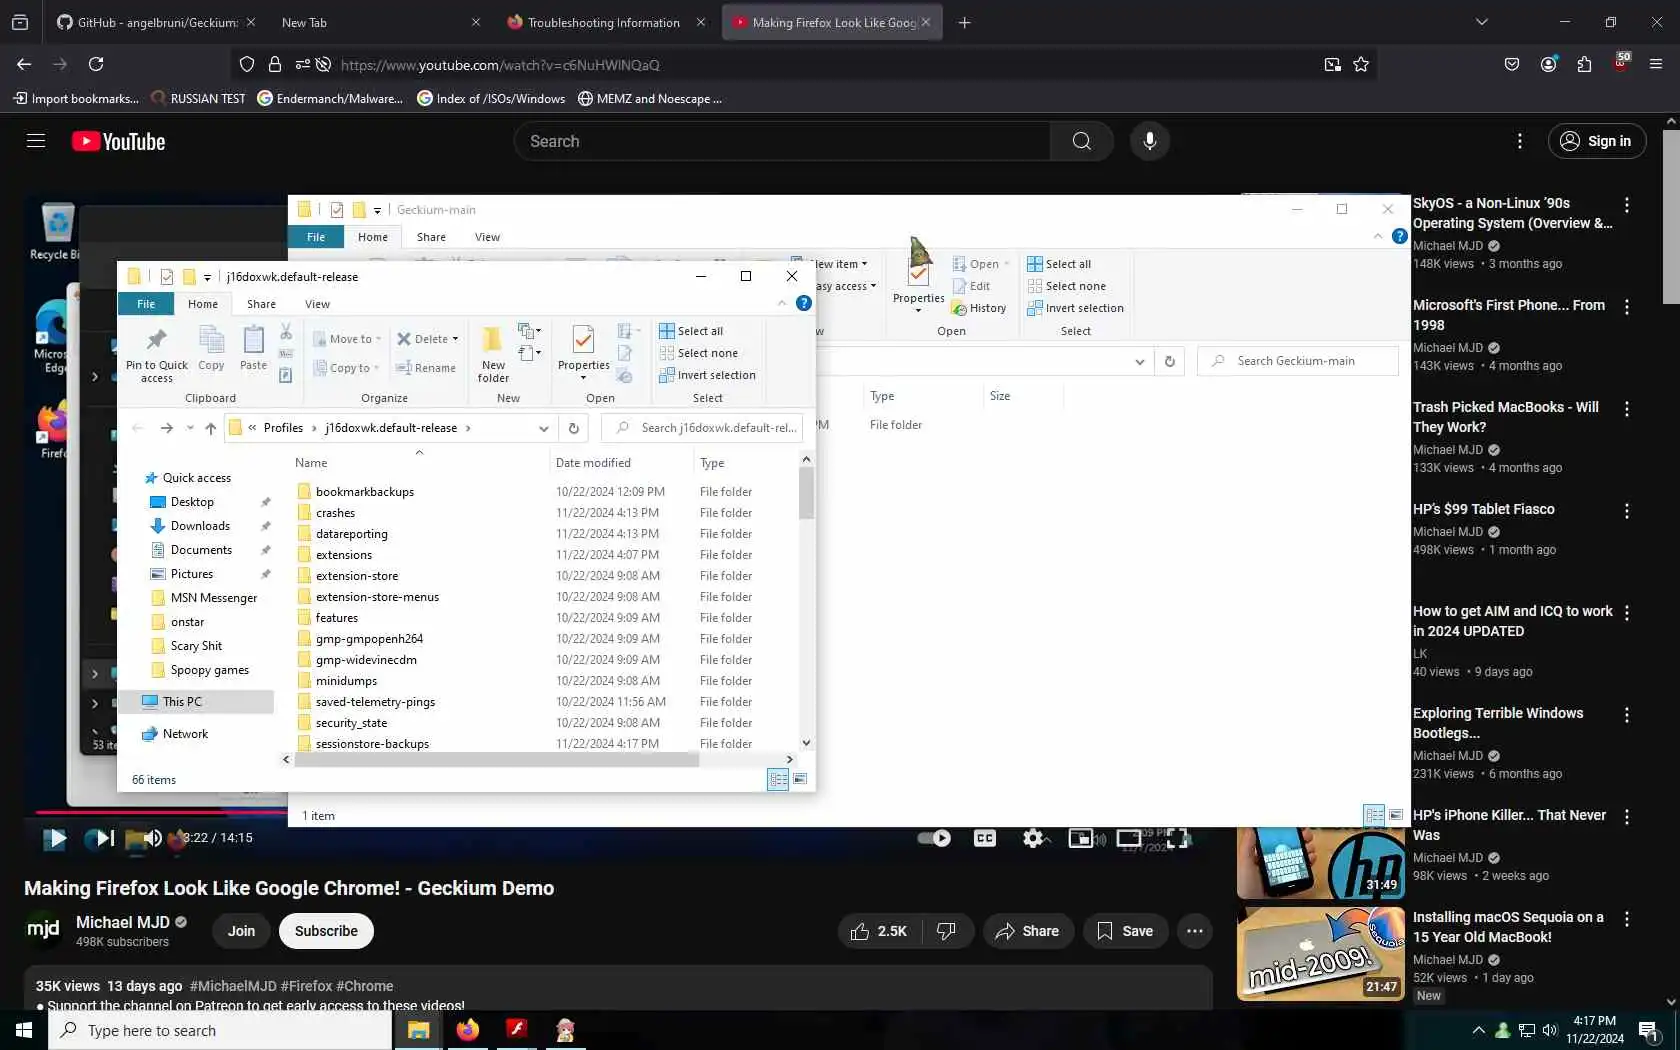This screenshot has width=1680, height=1050.
Task: Save the video to a playlist
Action: [x=1125, y=931]
